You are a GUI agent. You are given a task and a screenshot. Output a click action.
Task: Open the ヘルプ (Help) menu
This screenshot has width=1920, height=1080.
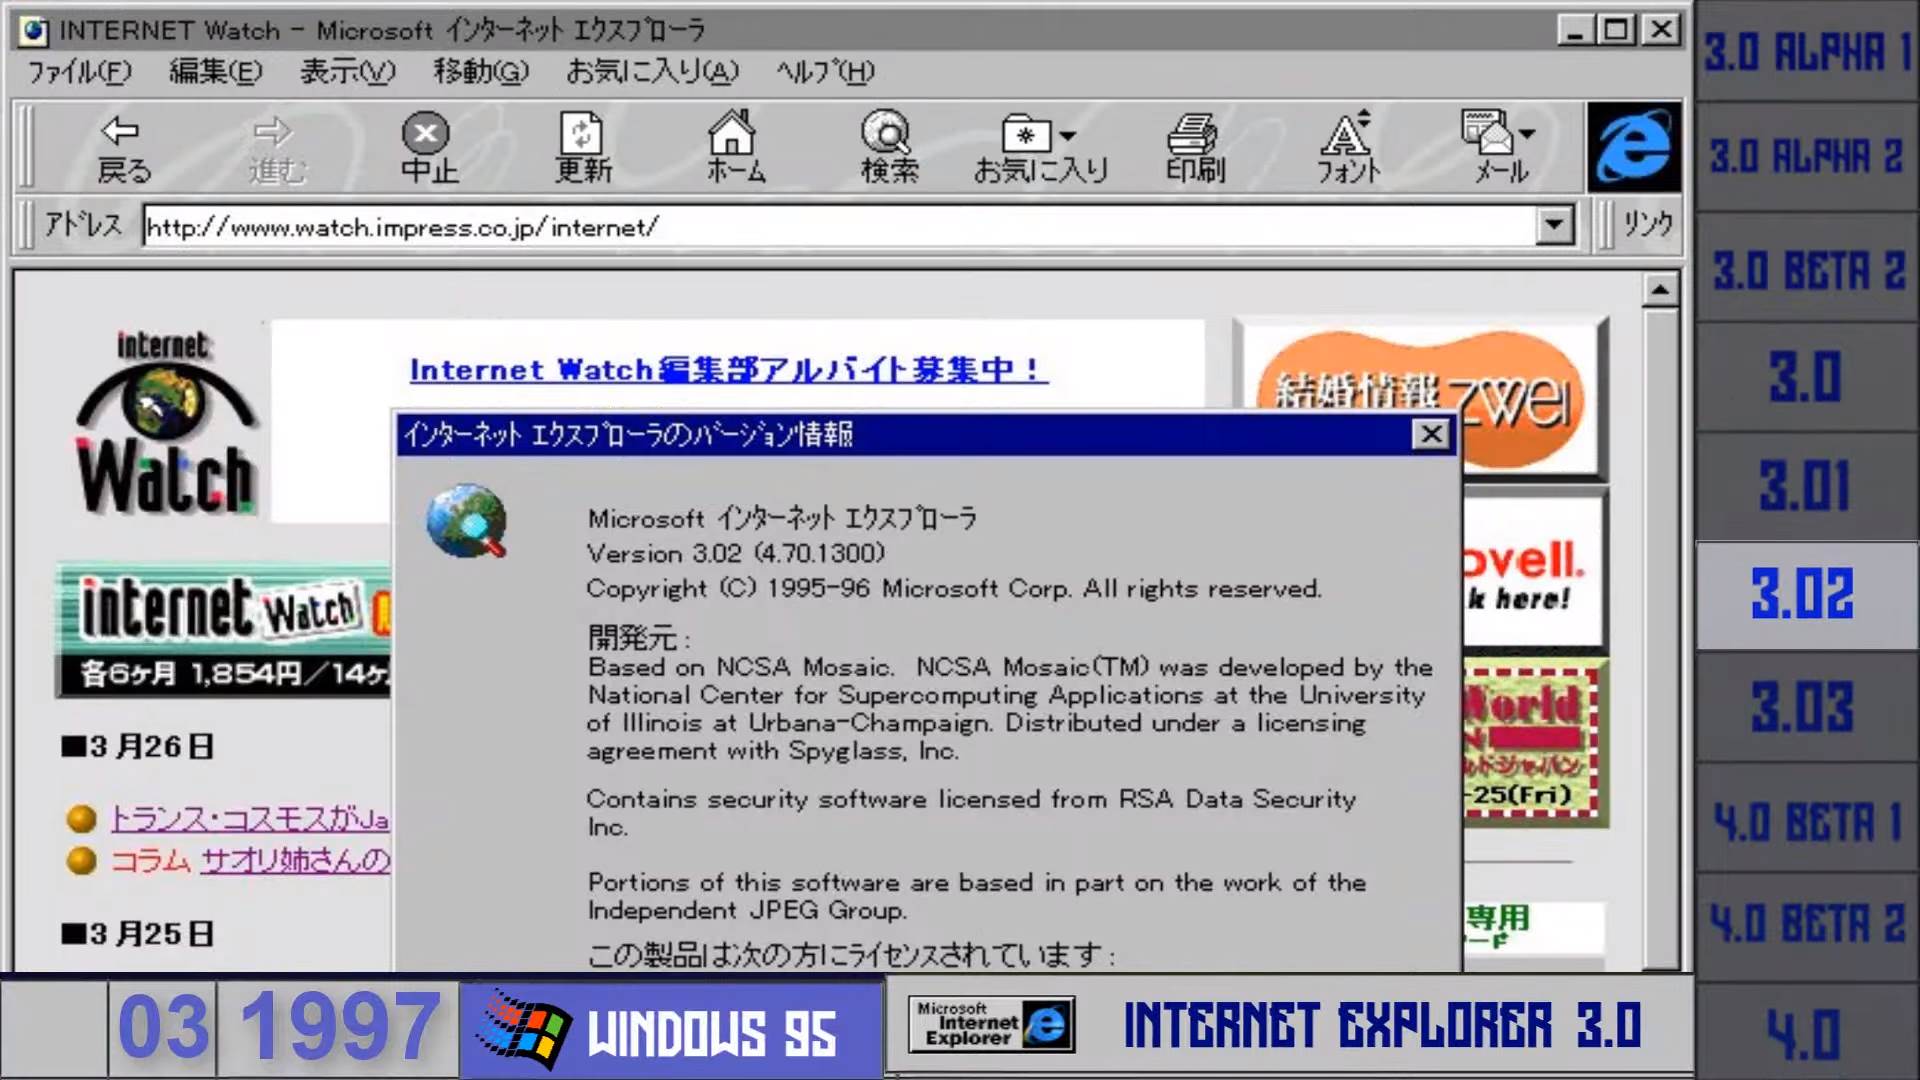[824, 71]
